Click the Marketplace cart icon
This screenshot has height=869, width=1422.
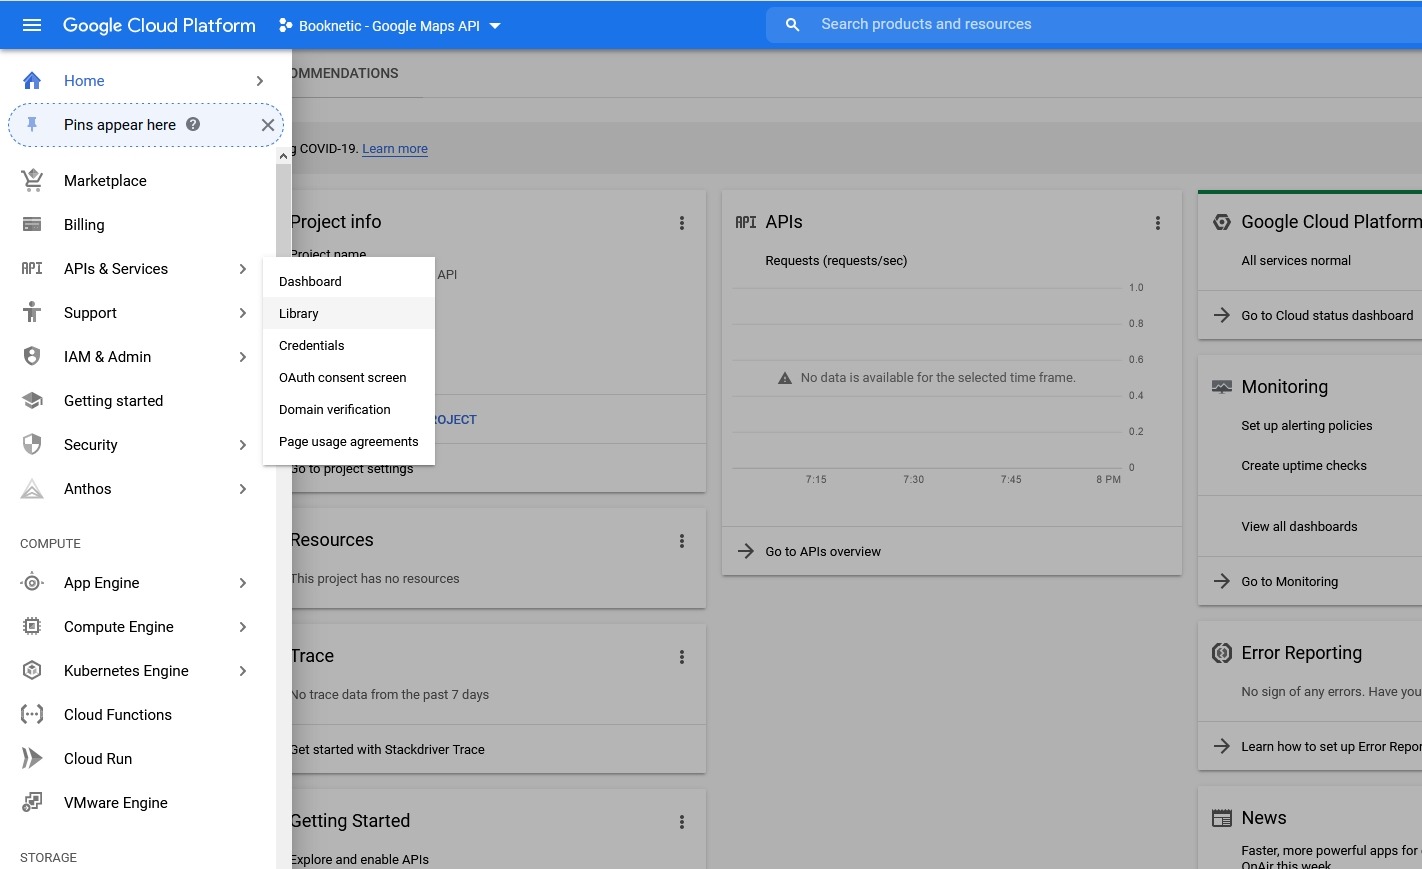[x=32, y=180]
